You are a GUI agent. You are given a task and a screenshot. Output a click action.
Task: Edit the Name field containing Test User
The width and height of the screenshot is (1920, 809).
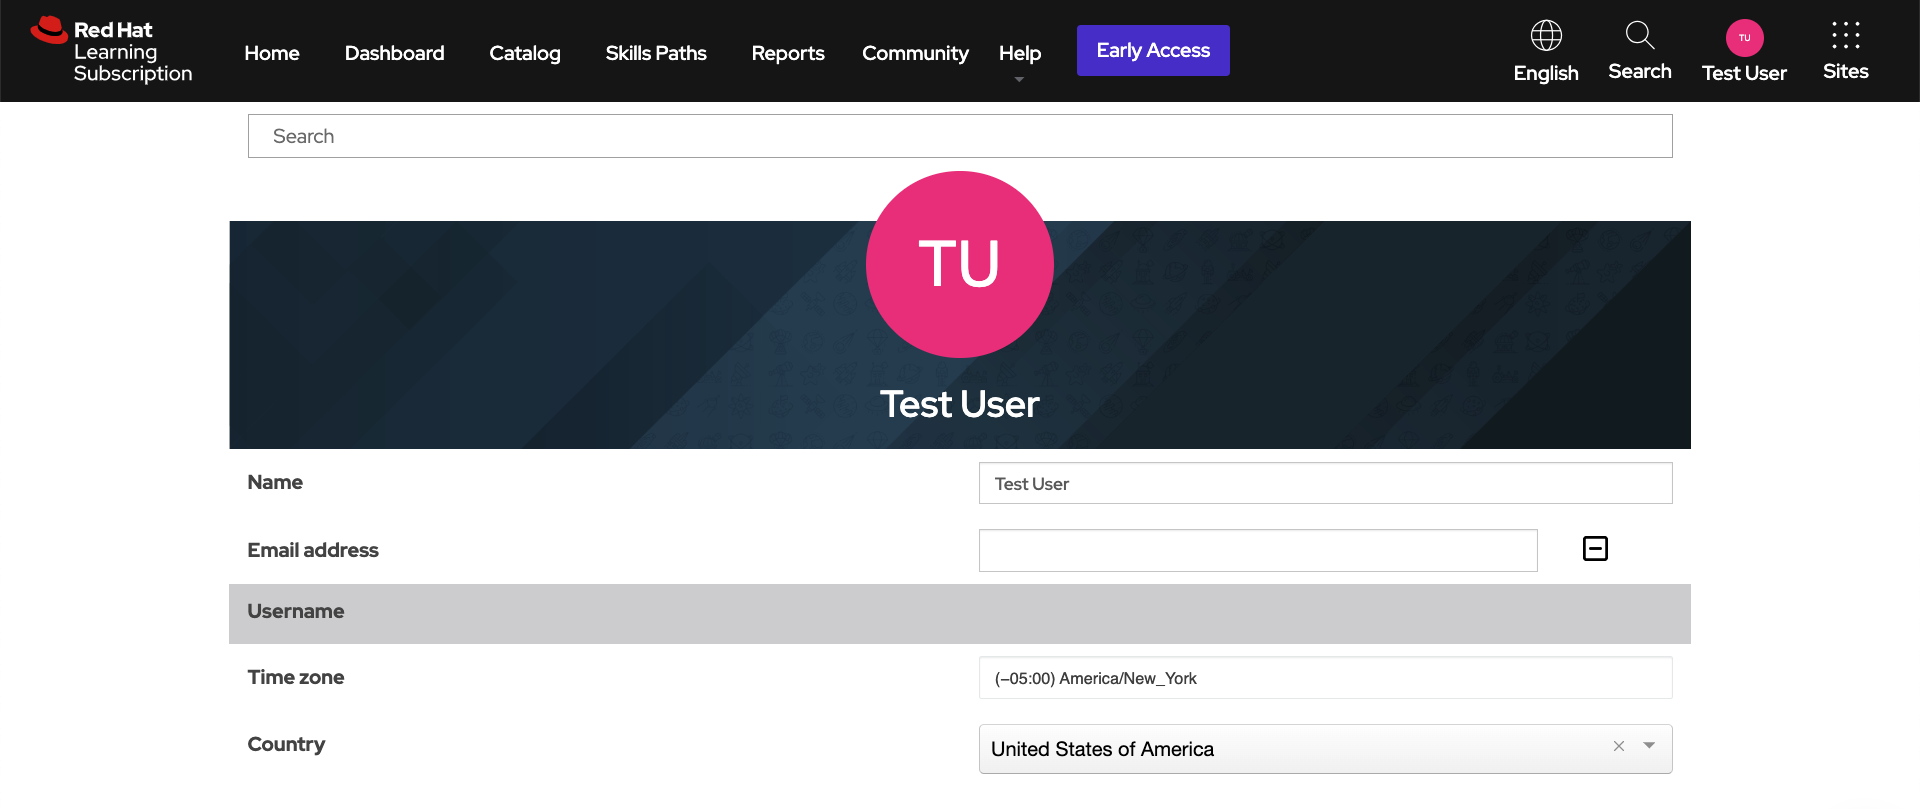[1325, 483]
